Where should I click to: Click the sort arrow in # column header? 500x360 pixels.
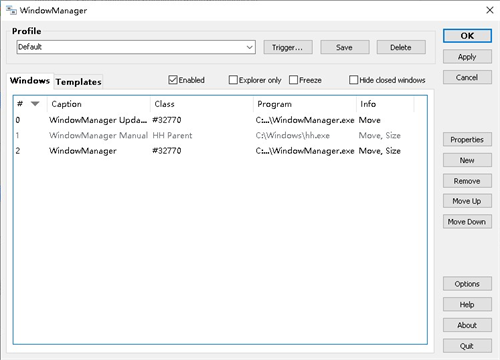[35, 104]
